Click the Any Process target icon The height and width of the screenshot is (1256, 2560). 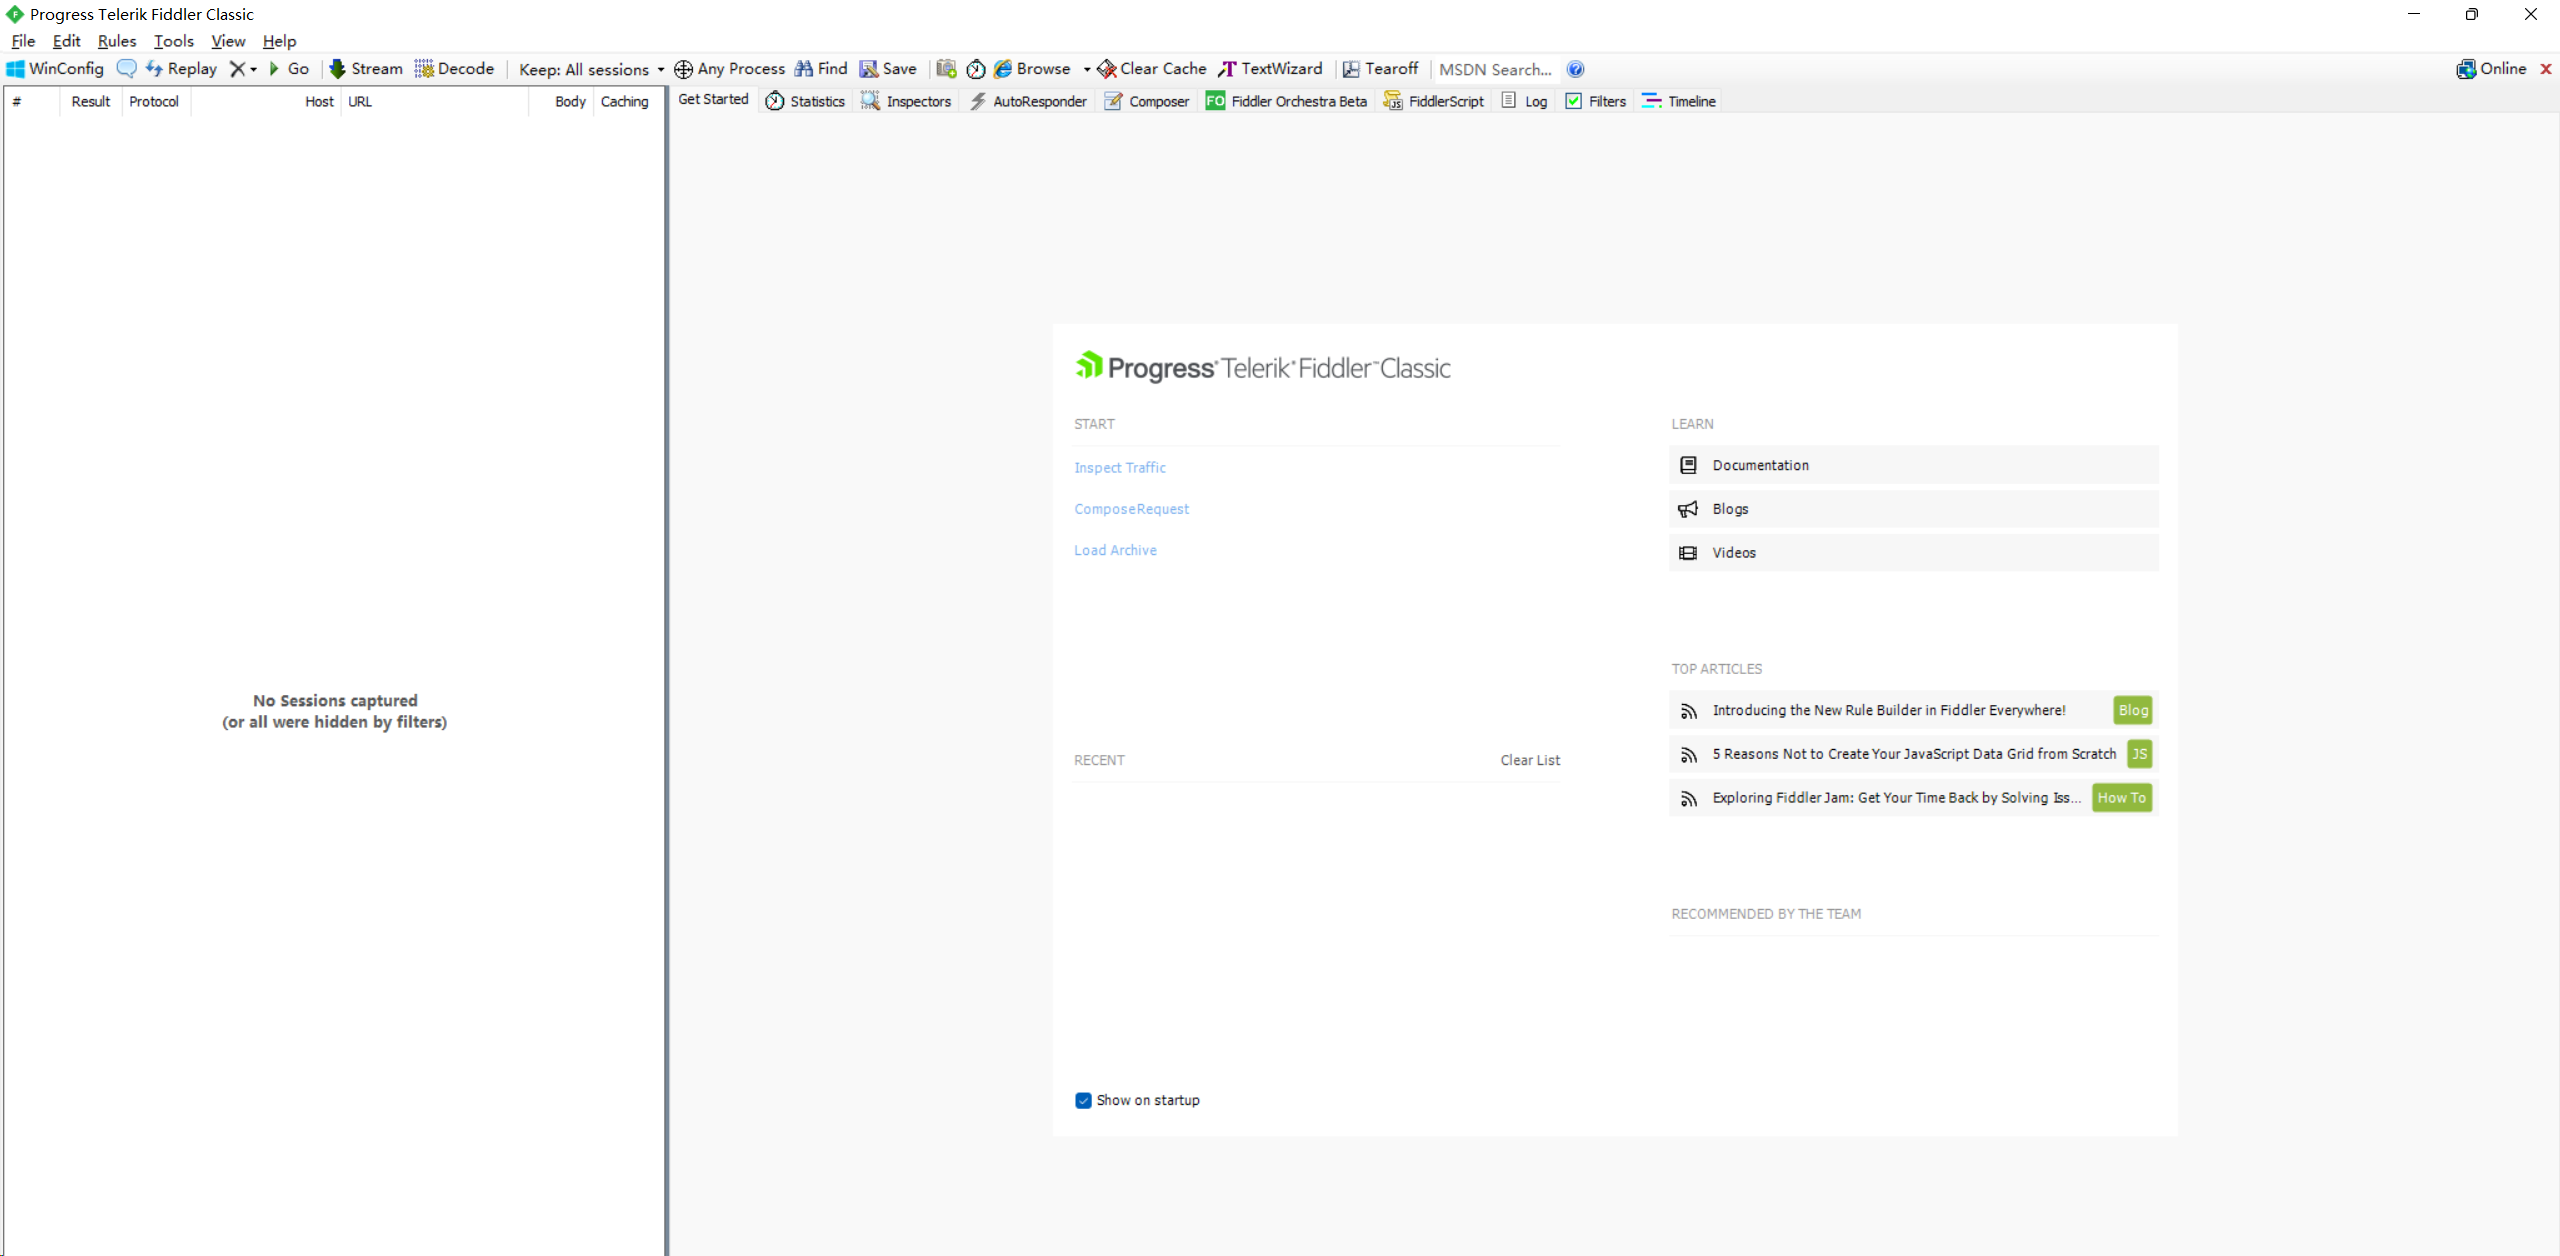tap(683, 69)
